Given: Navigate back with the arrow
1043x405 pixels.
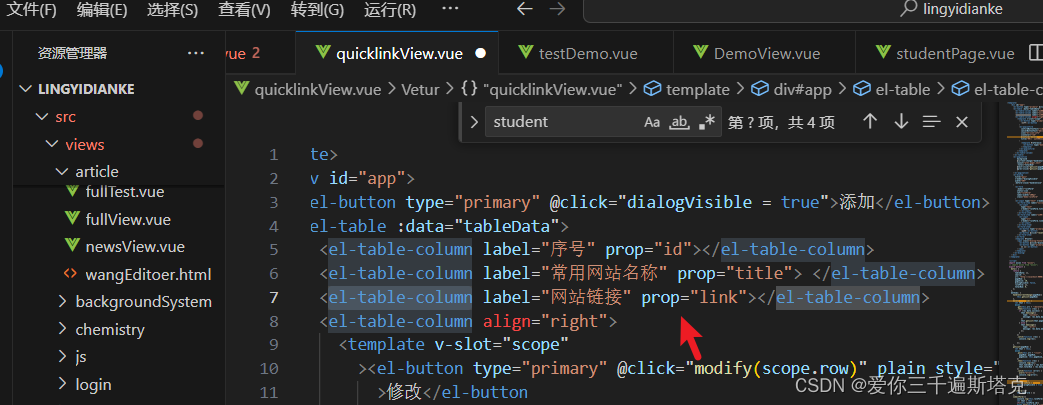Looking at the screenshot, I should tap(525, 10).
